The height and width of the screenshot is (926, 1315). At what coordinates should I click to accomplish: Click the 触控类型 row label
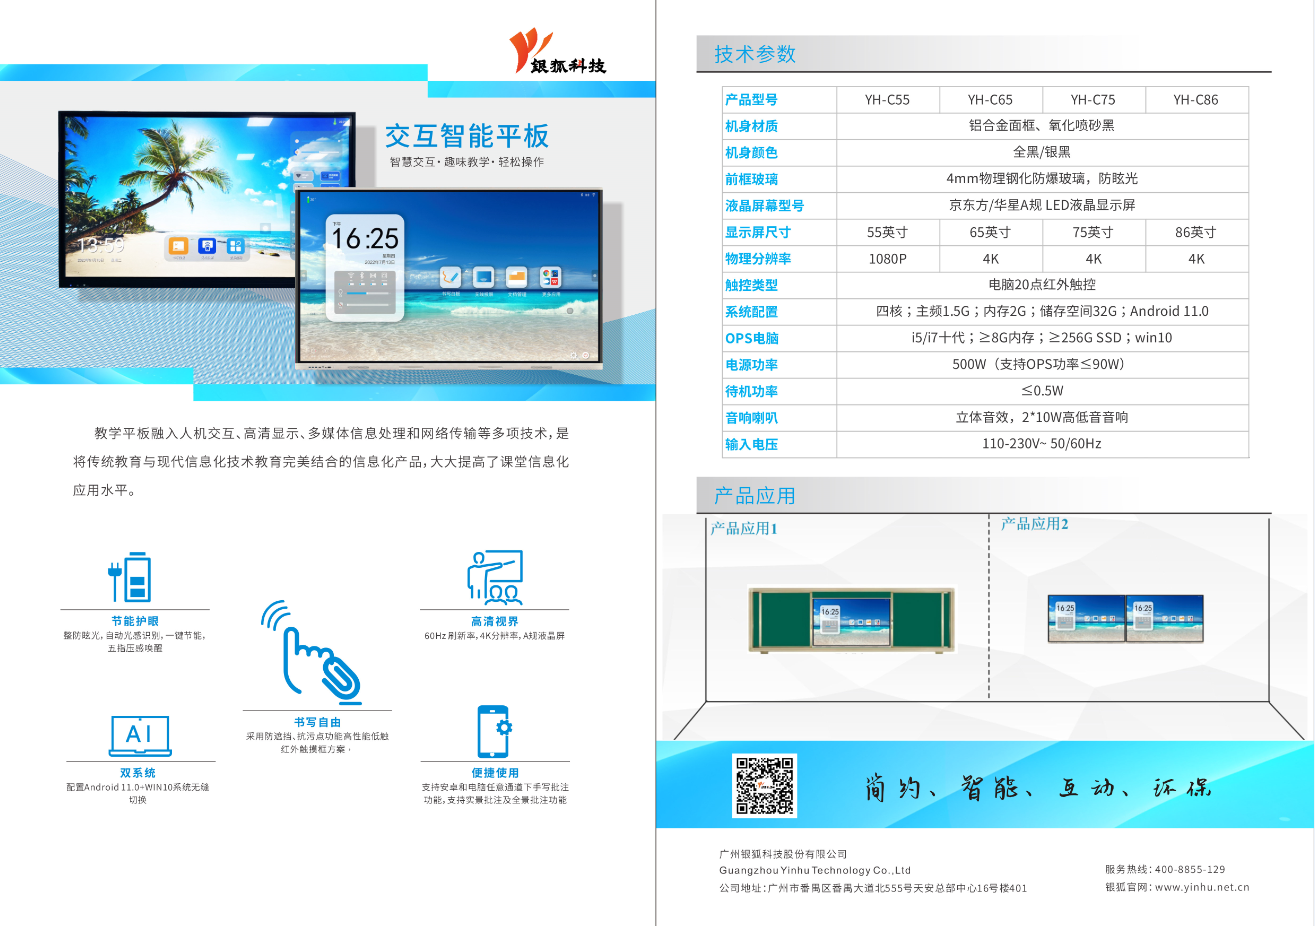pos(752,285)
